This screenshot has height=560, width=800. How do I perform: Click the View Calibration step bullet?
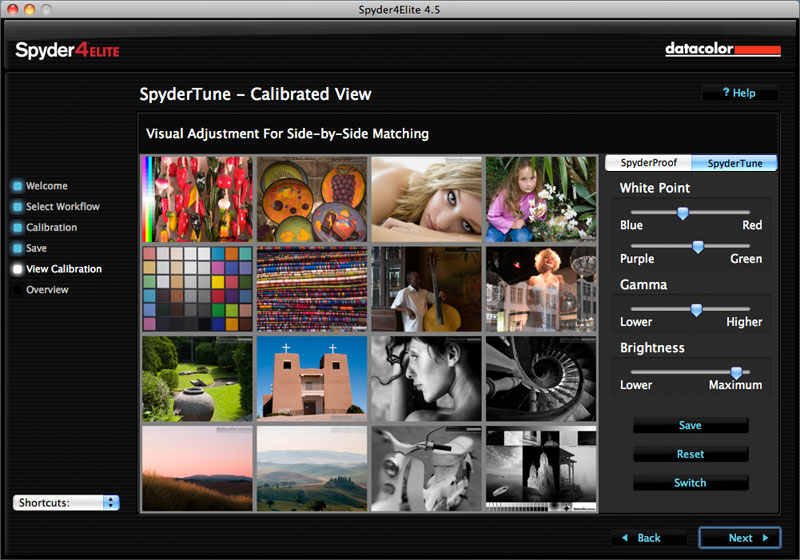point(17,269)
